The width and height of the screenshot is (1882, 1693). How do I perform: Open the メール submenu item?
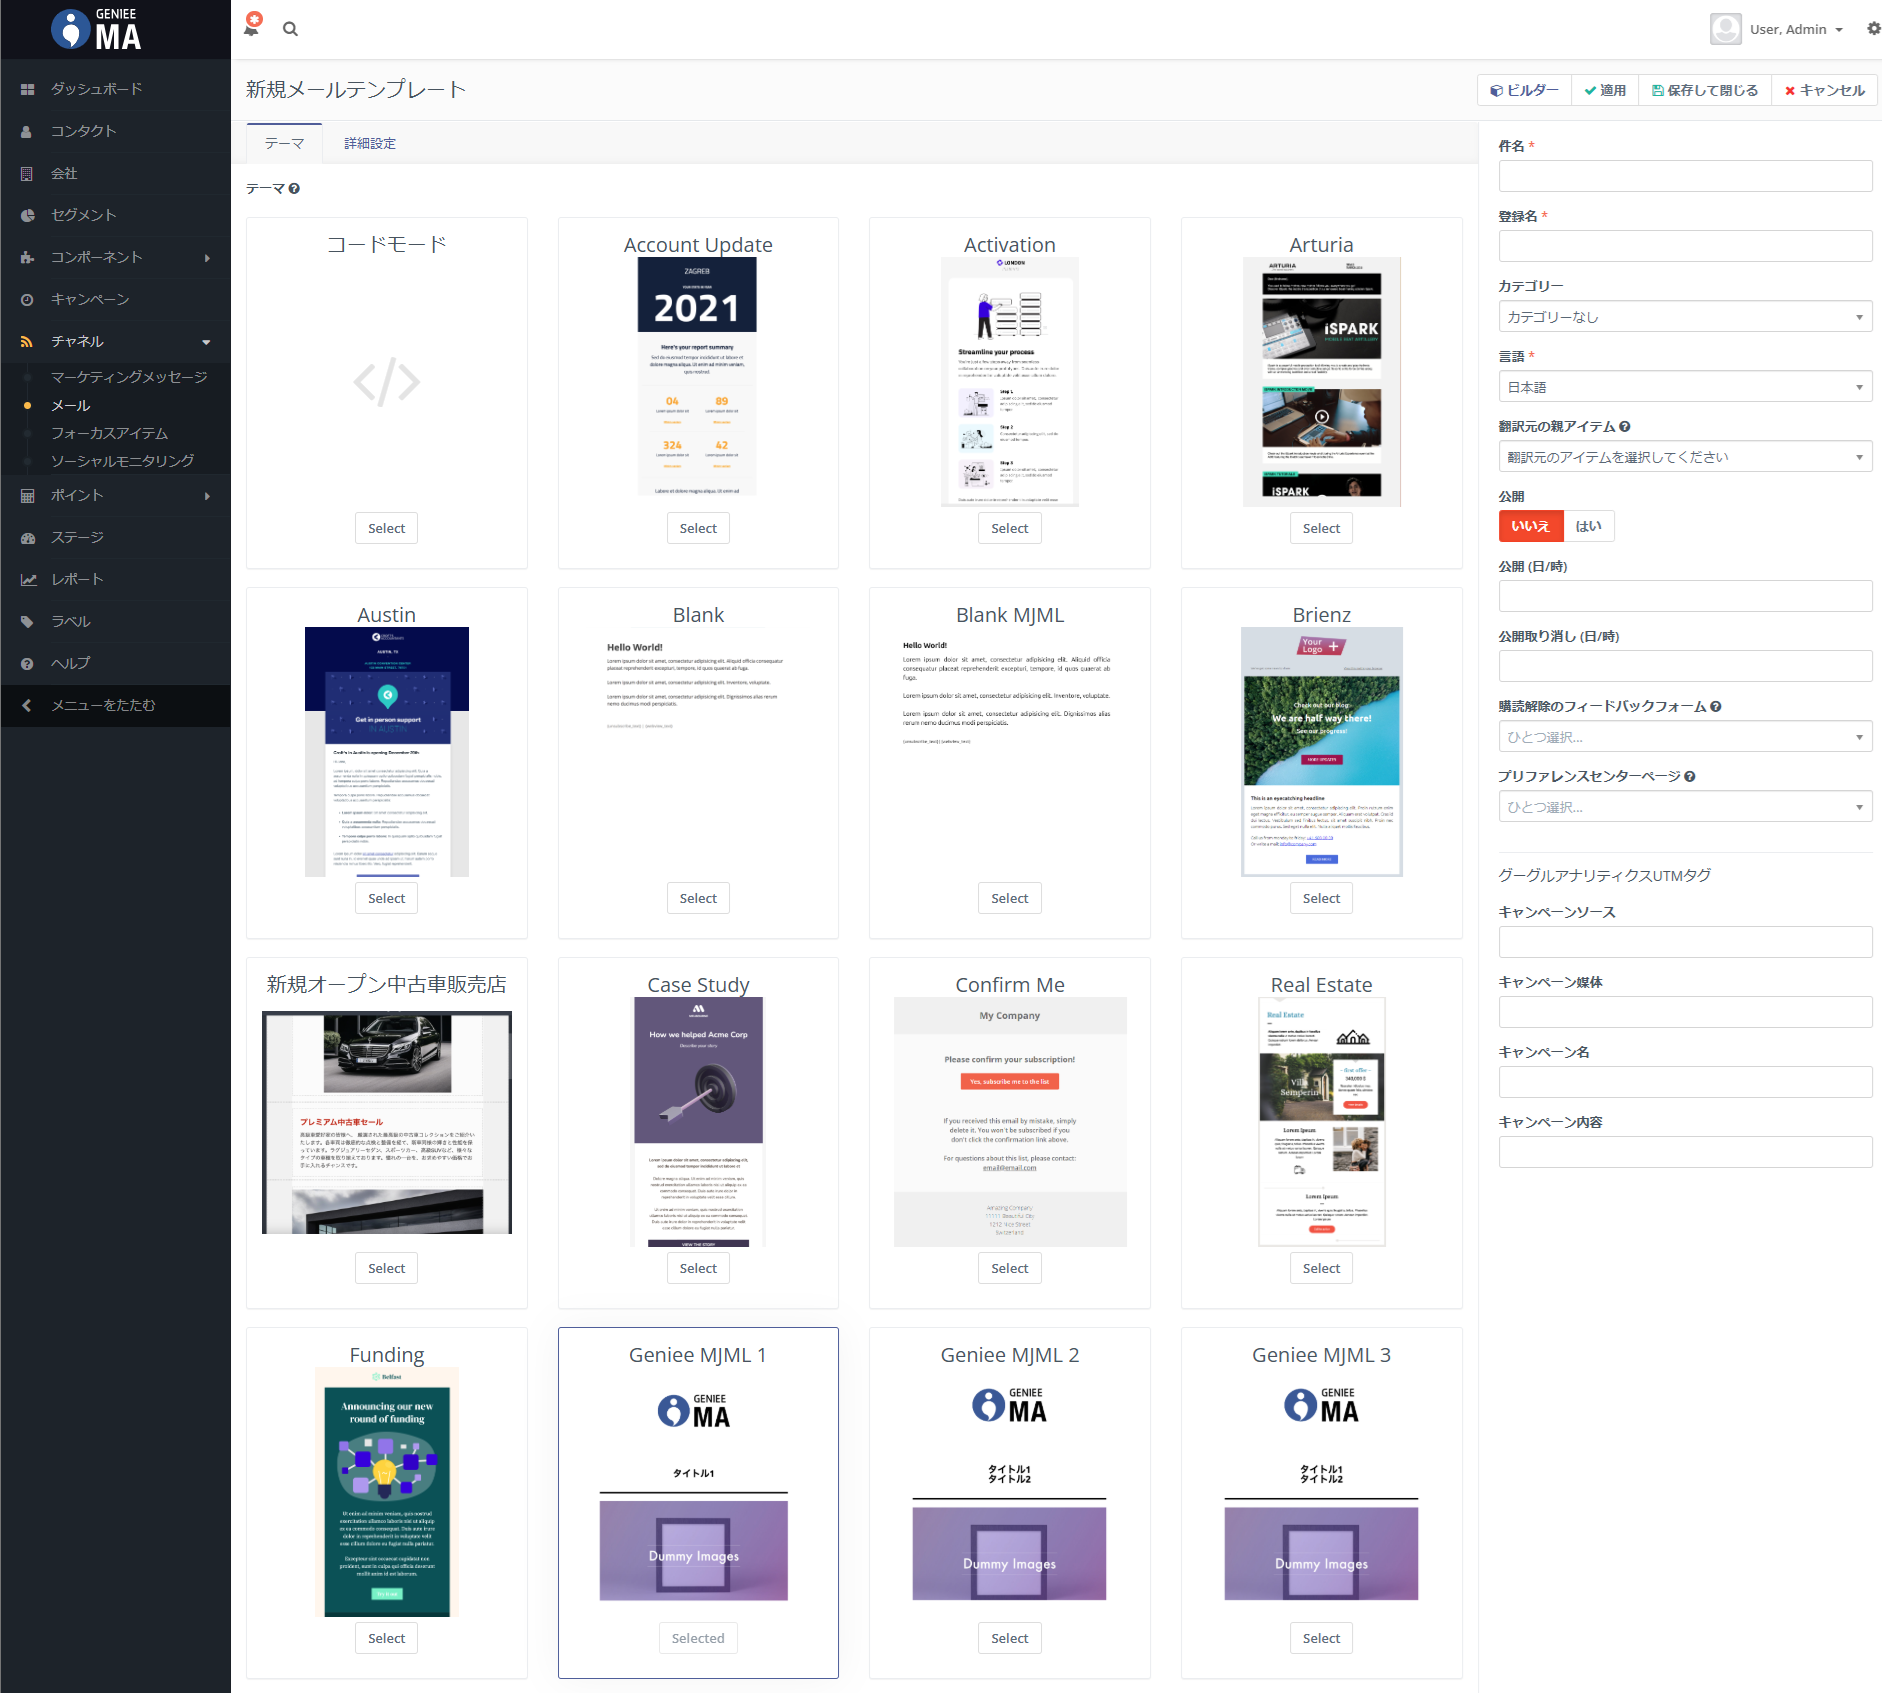click(71, 405)
